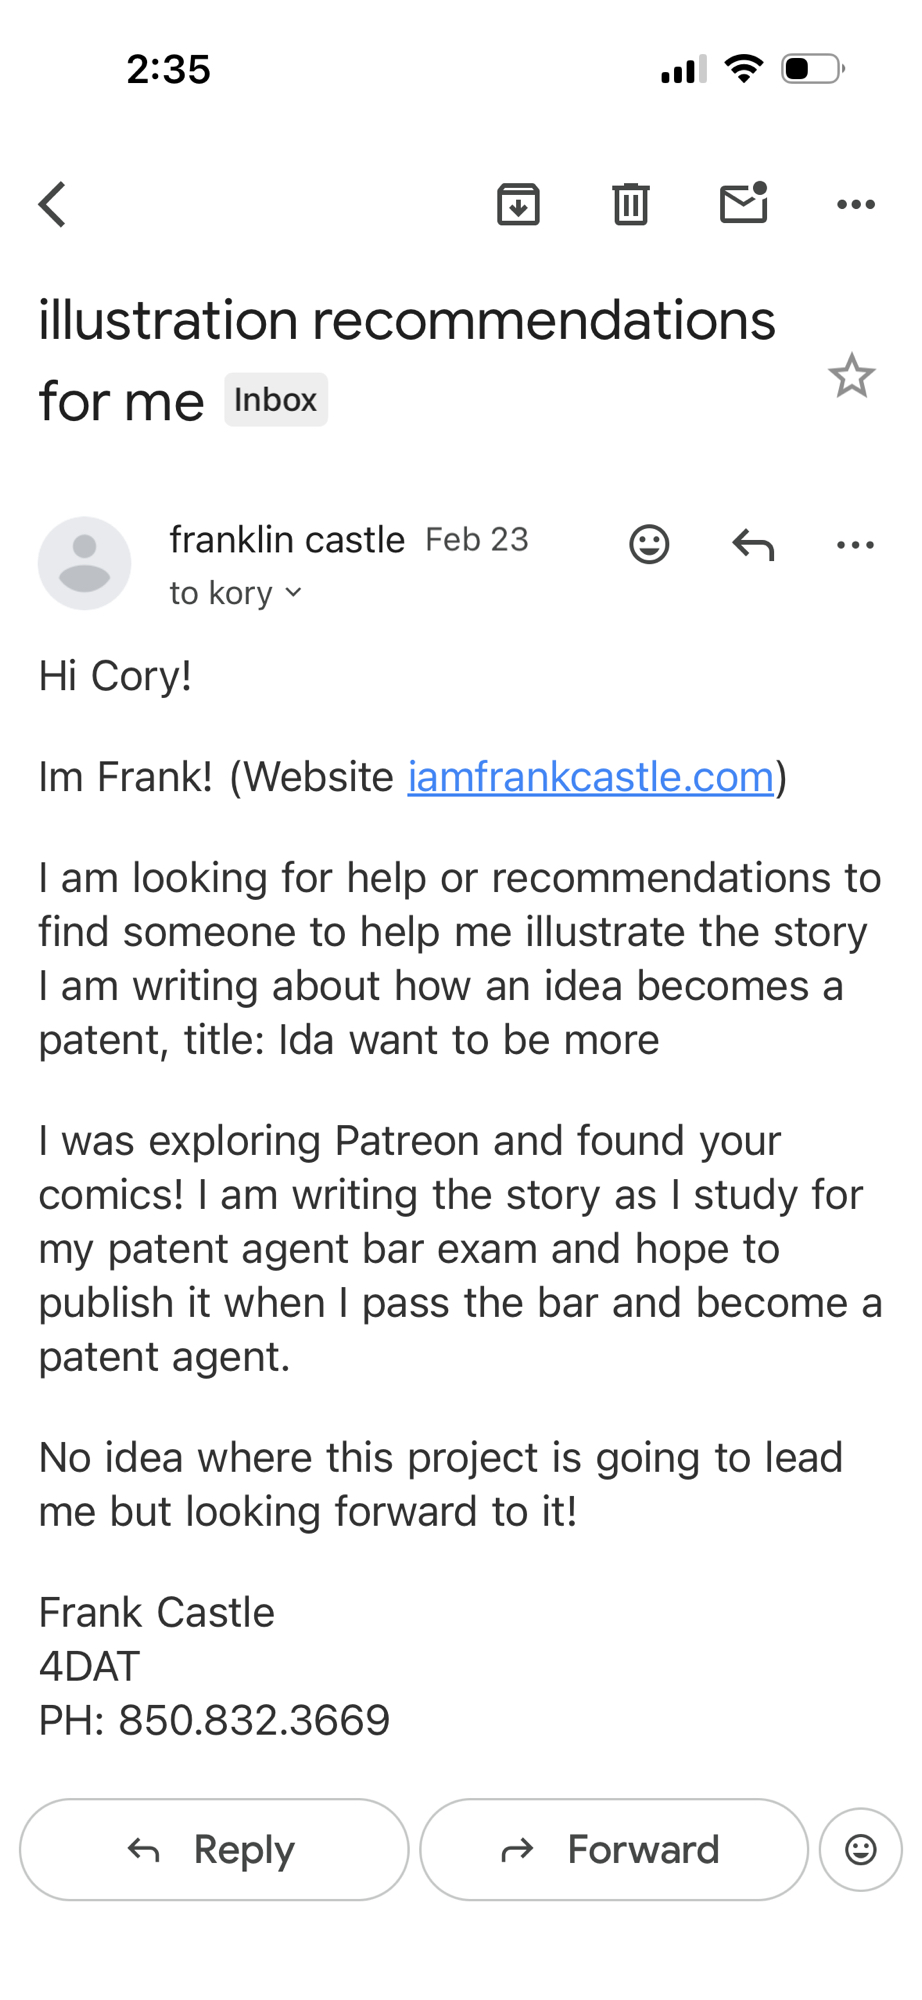The width and height of the screenshot is (922, 2000).
Task: Expand the "to kory" recipient details
Action: click(236, 593)
